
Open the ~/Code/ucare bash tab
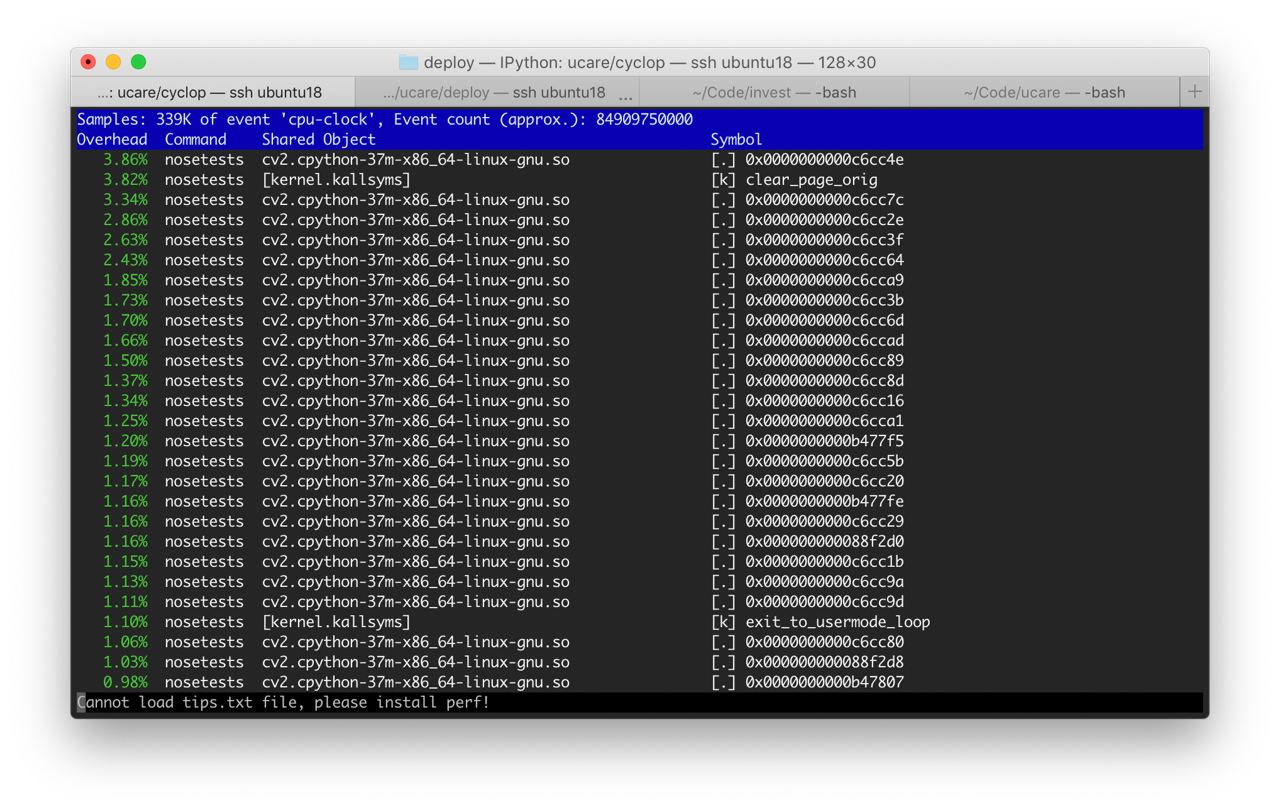click(1044, 92)
